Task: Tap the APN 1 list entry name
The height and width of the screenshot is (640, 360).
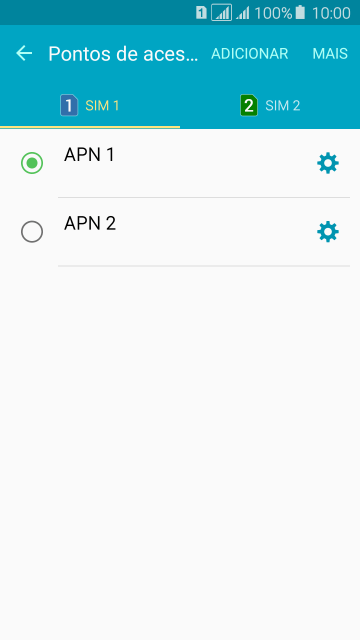Action: (x=89, y=155)
